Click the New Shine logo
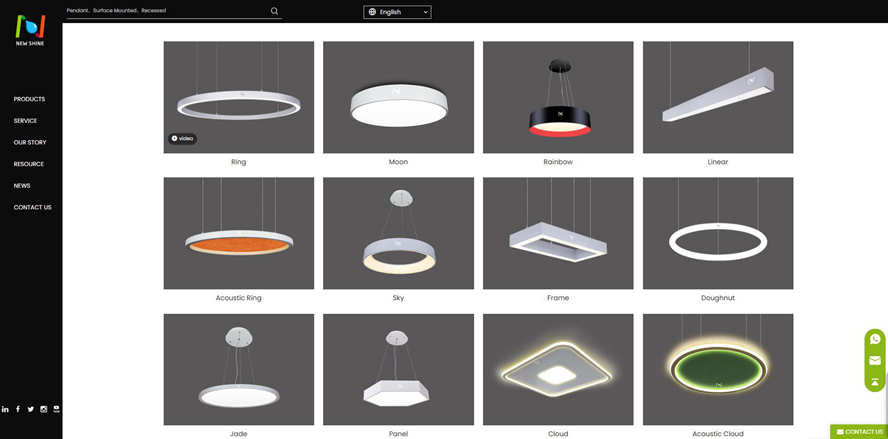 (30, 30)
